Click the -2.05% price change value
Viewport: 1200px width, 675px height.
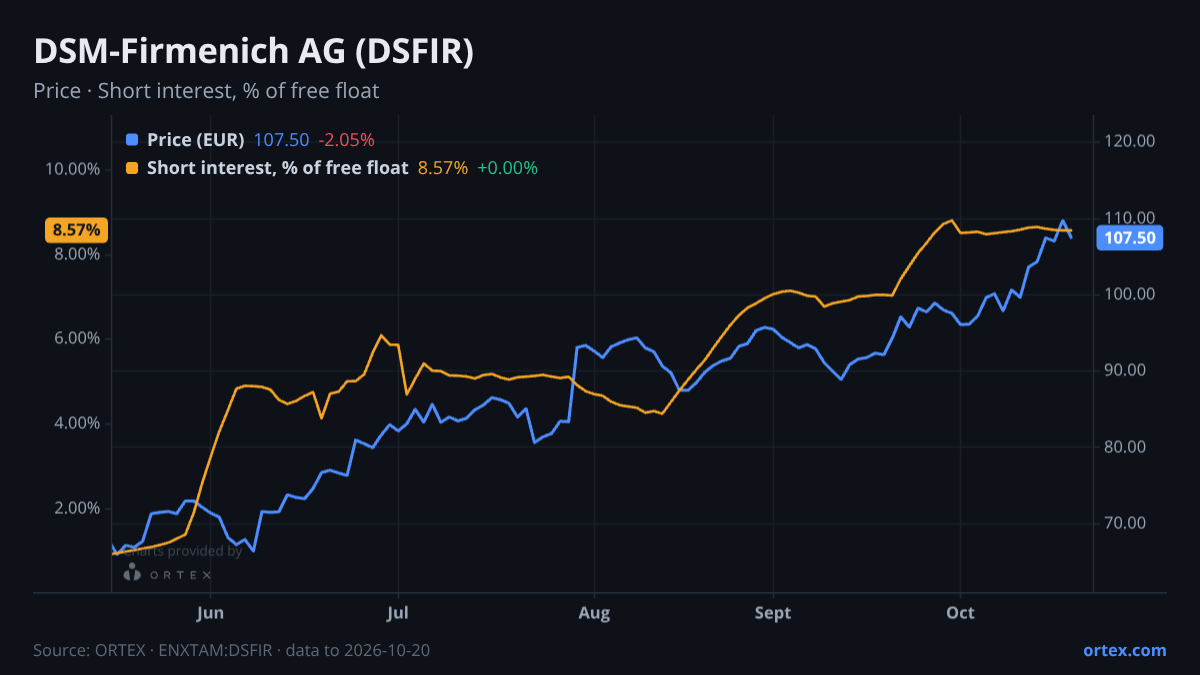pos(346,140)
